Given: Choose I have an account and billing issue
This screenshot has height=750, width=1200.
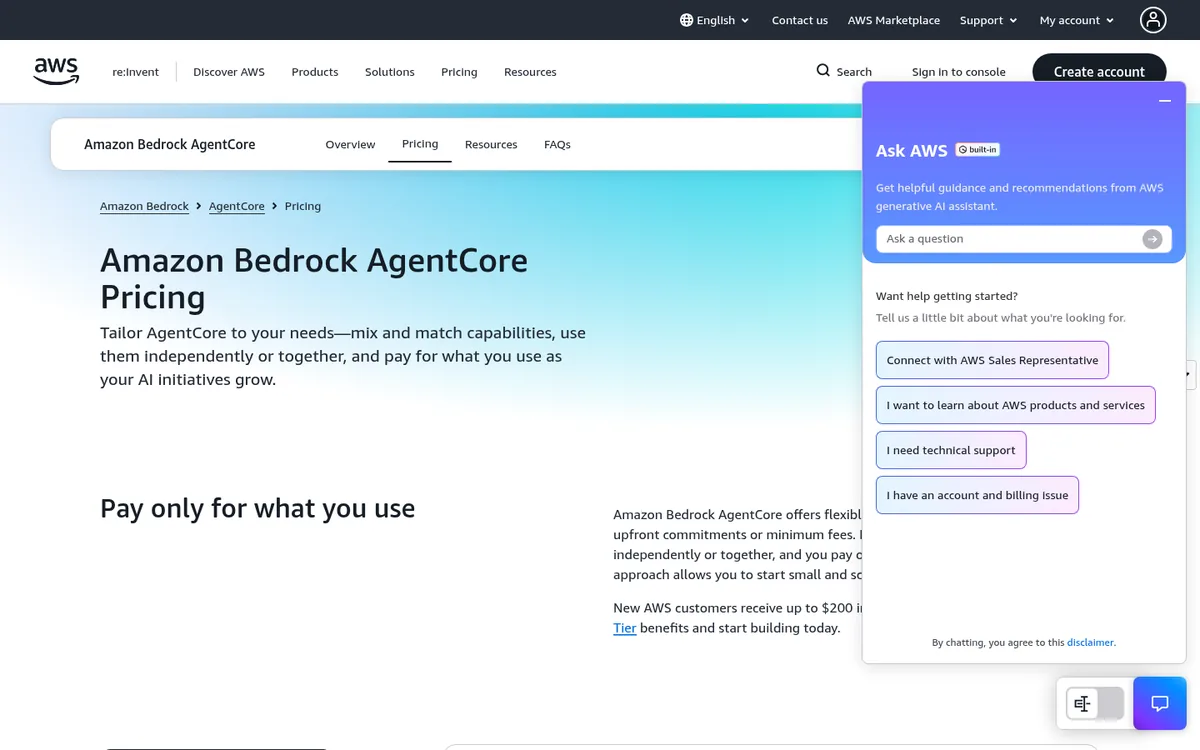Looking at the screenshot, I should 977,495.
